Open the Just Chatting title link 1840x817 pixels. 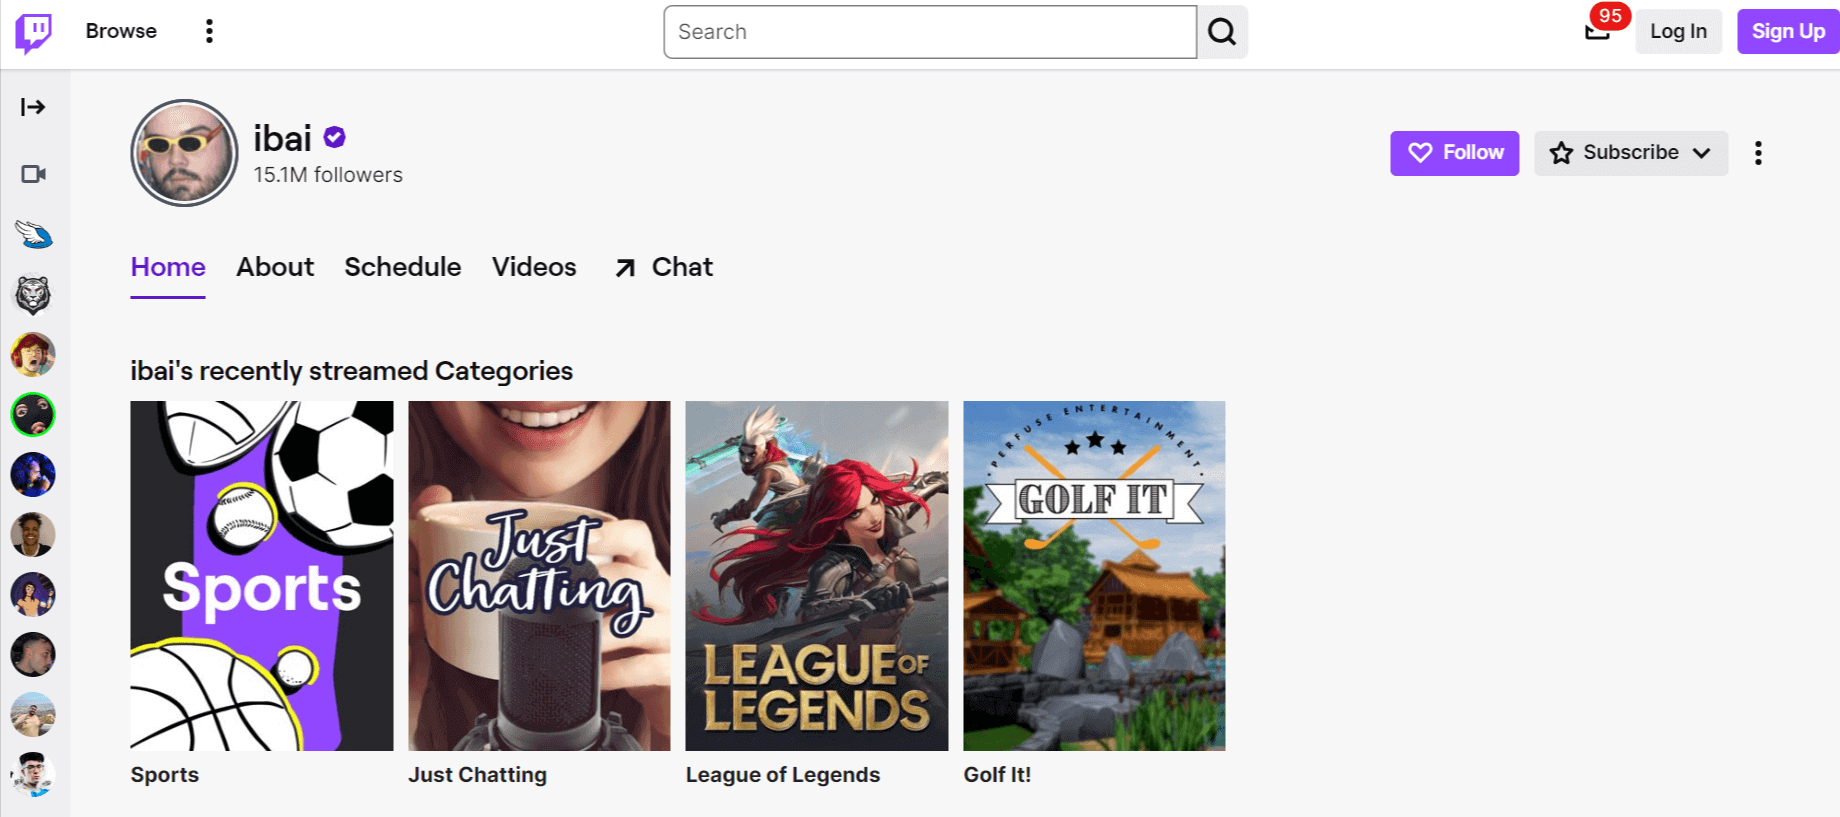tap(477, 775)
